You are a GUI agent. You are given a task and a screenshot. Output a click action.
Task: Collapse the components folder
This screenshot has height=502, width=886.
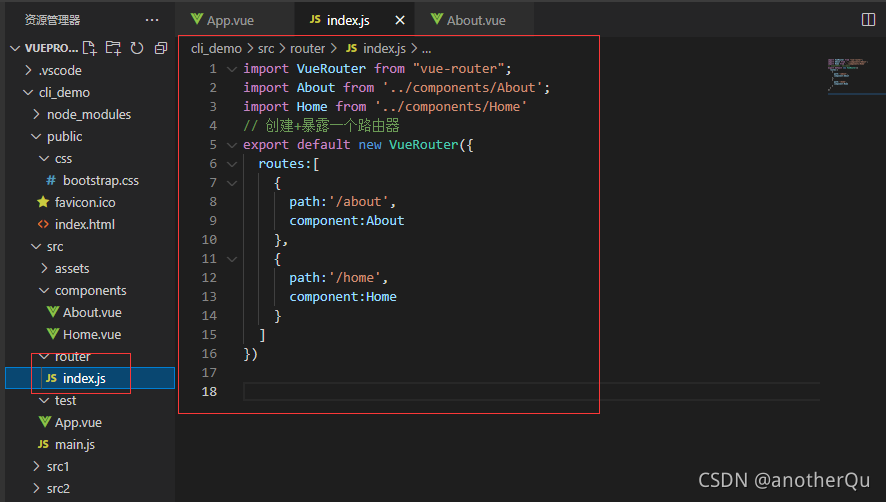pyautogui.click(x=44, y=291)
